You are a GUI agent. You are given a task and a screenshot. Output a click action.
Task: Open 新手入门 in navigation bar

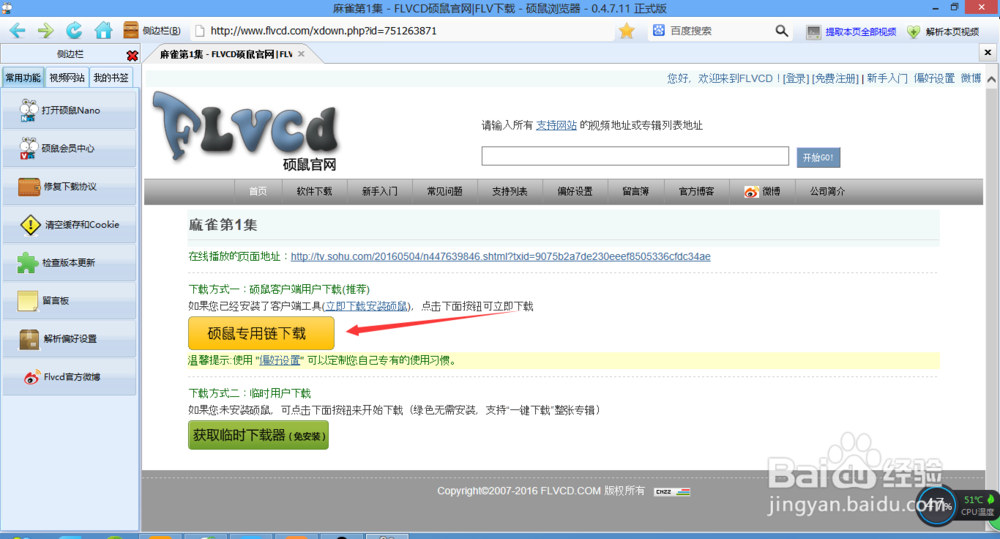point(379,191)
